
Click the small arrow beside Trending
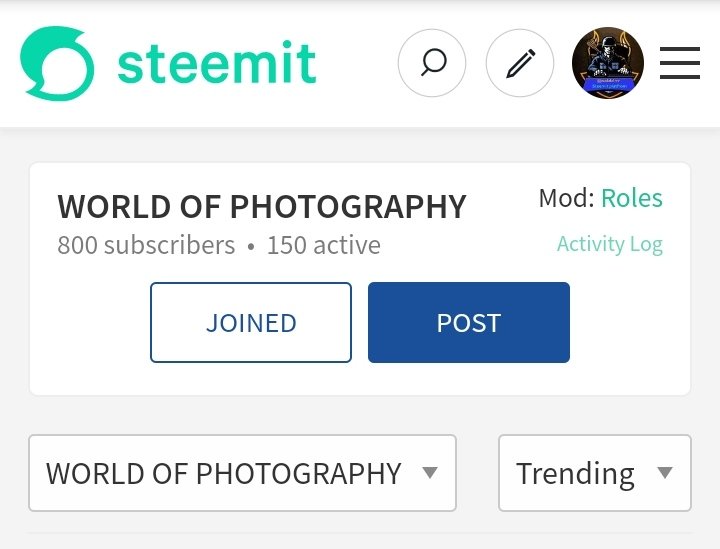coord(664,472)
